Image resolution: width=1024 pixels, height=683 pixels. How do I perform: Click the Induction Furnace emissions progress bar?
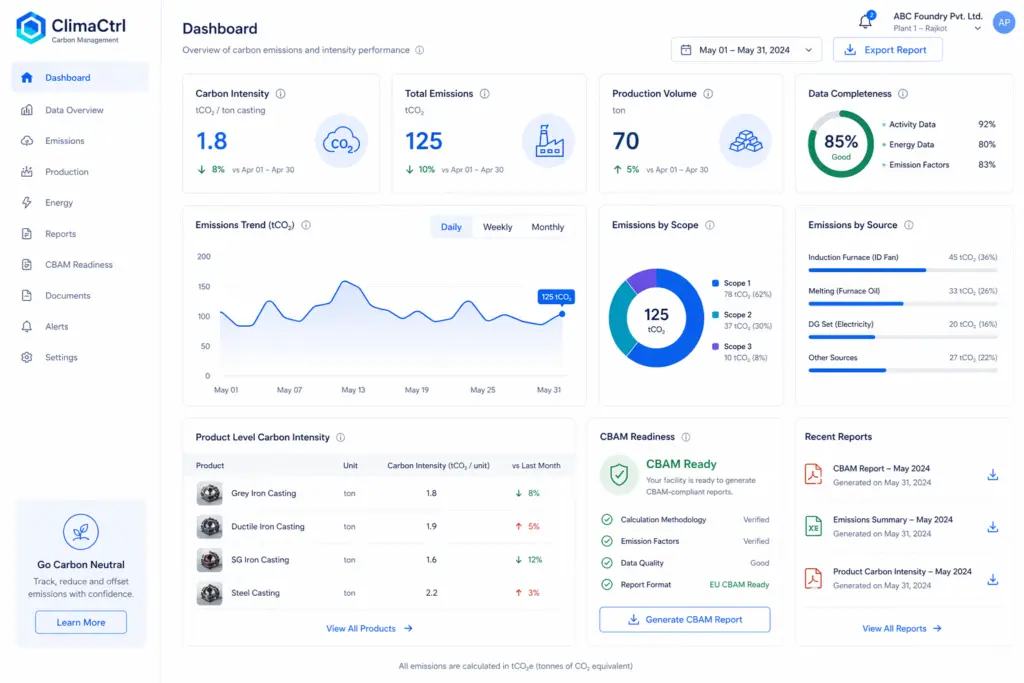tap(903, 270)
